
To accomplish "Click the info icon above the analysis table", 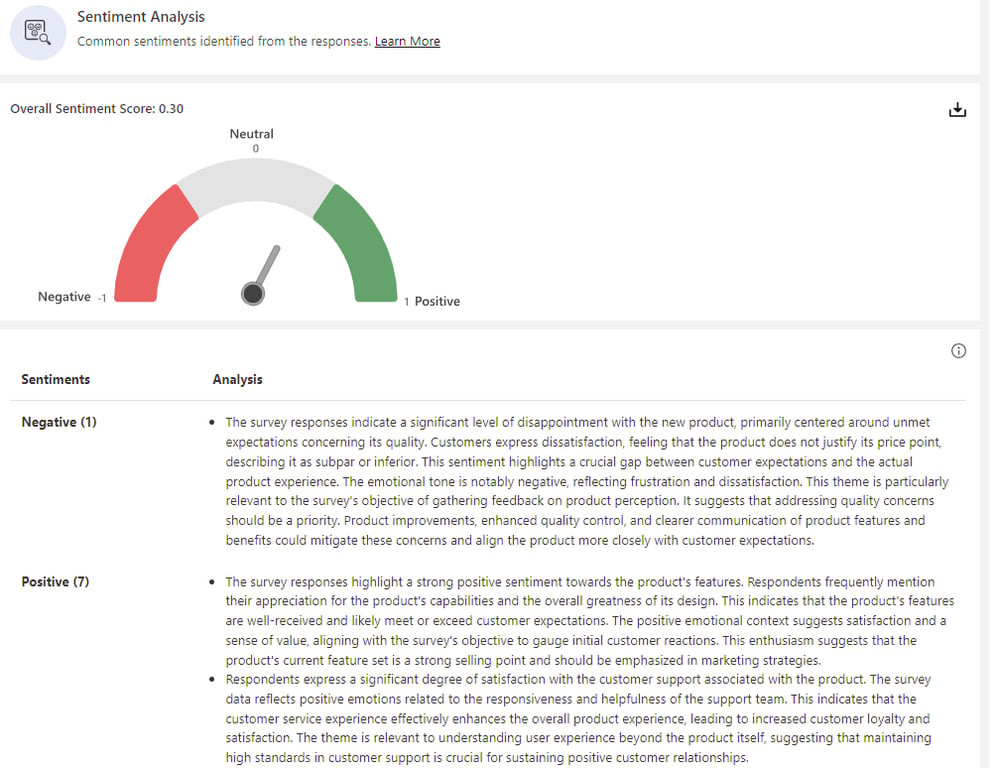I will point(958,350).
